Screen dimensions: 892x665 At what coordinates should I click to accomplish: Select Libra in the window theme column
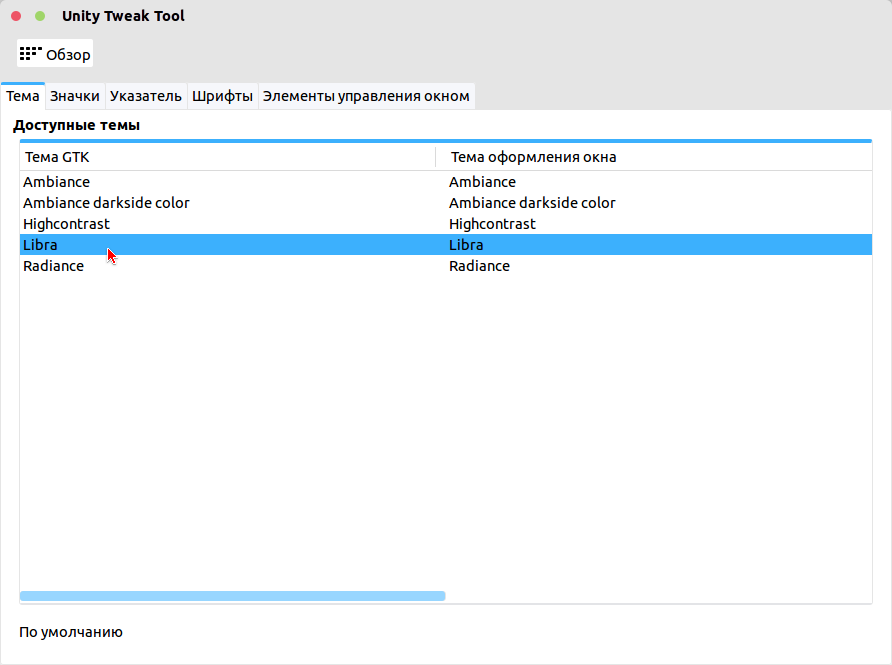(466, 245)
